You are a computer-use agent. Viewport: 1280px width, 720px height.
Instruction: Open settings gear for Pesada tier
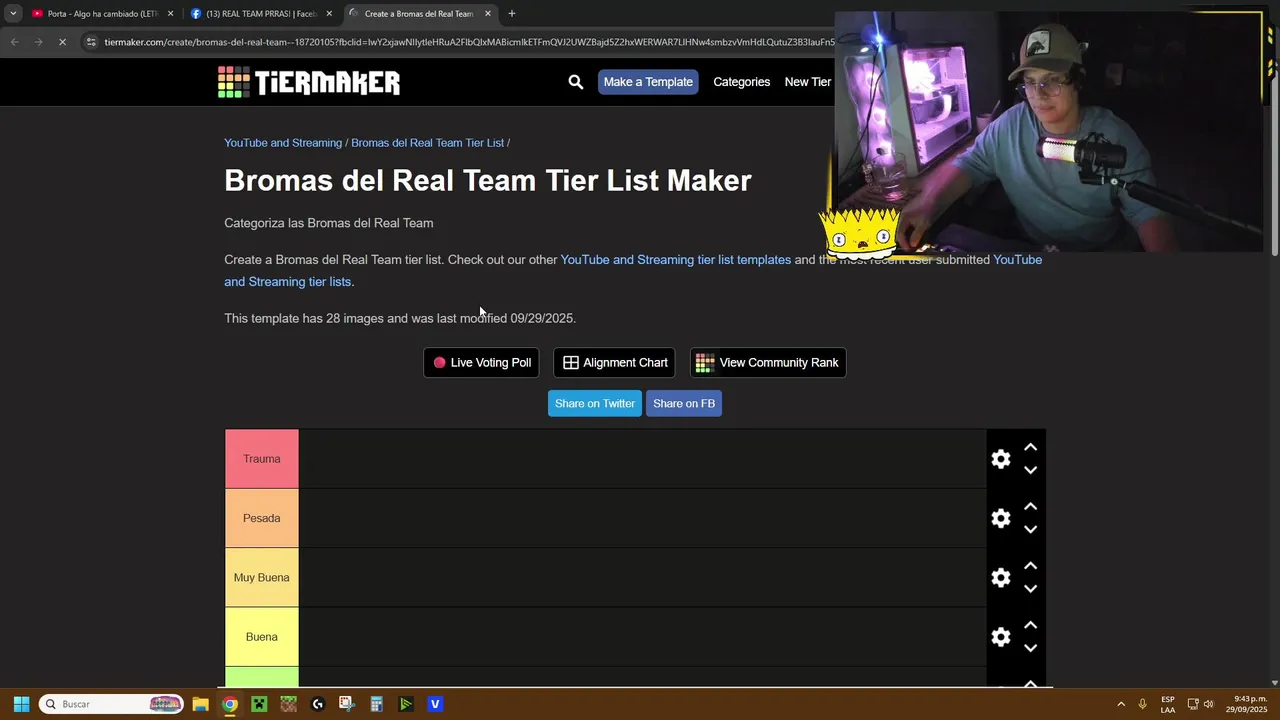(1001, 518)
